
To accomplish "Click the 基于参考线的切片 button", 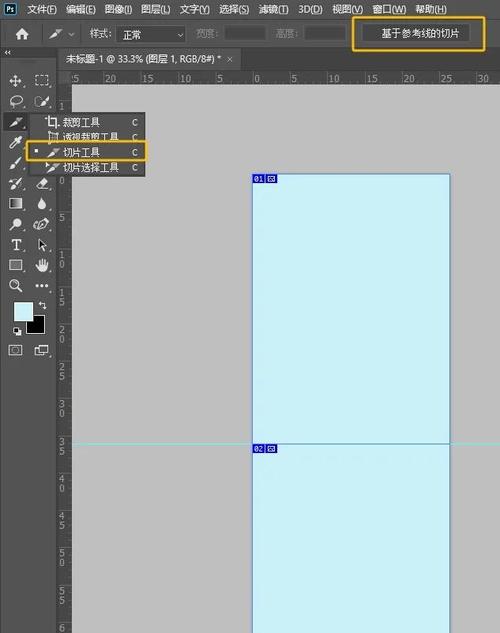I will point(420,34).
